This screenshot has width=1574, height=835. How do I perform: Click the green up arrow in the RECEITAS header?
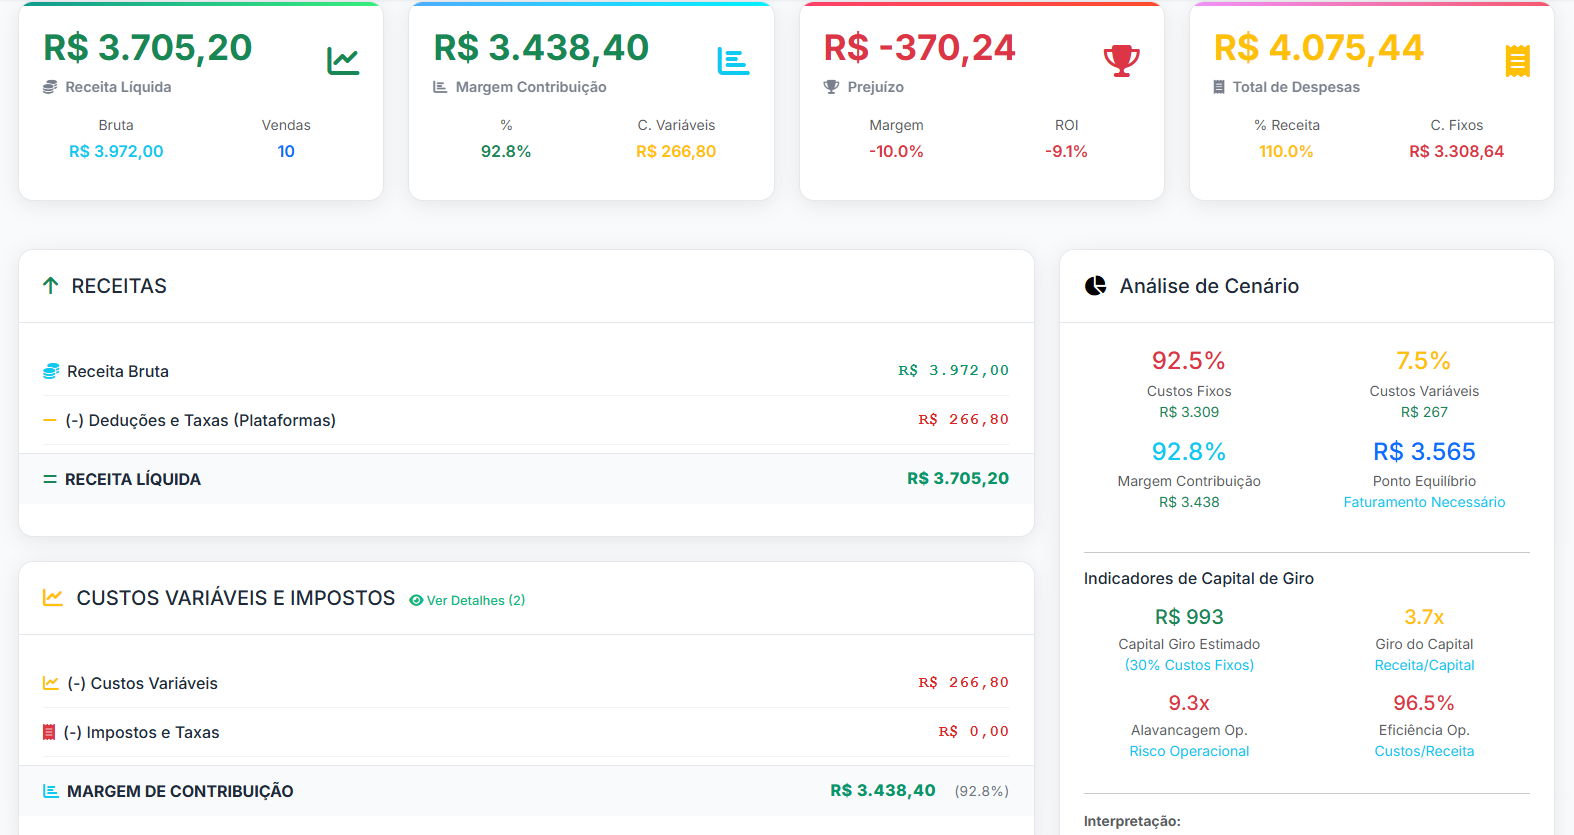tap(50, 285)
